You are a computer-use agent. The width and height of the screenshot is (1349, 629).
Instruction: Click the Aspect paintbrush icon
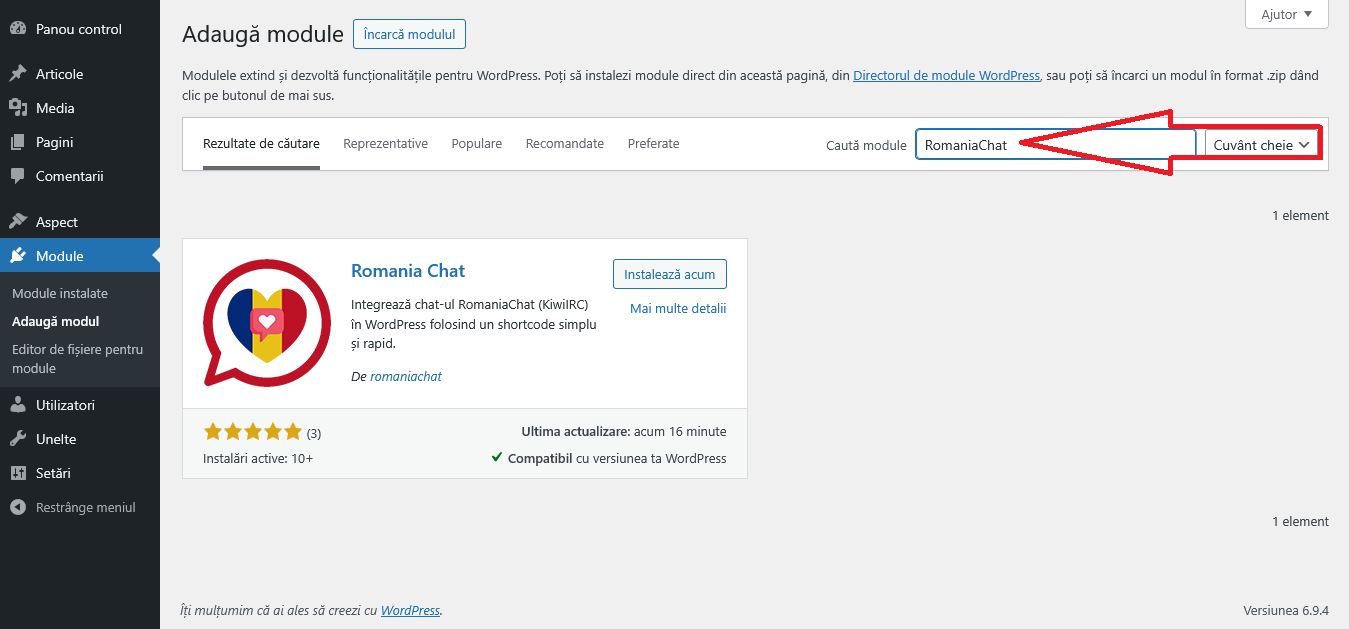(17, 222)
